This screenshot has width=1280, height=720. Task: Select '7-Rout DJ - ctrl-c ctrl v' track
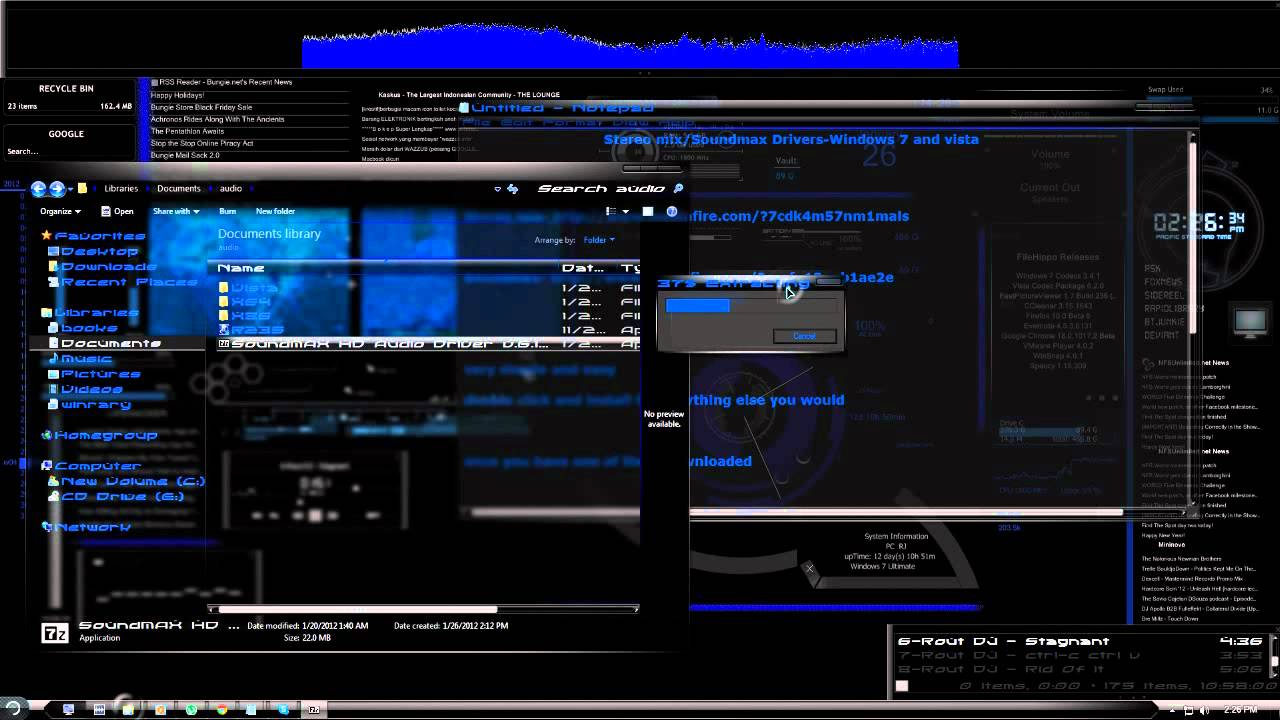1081,656
